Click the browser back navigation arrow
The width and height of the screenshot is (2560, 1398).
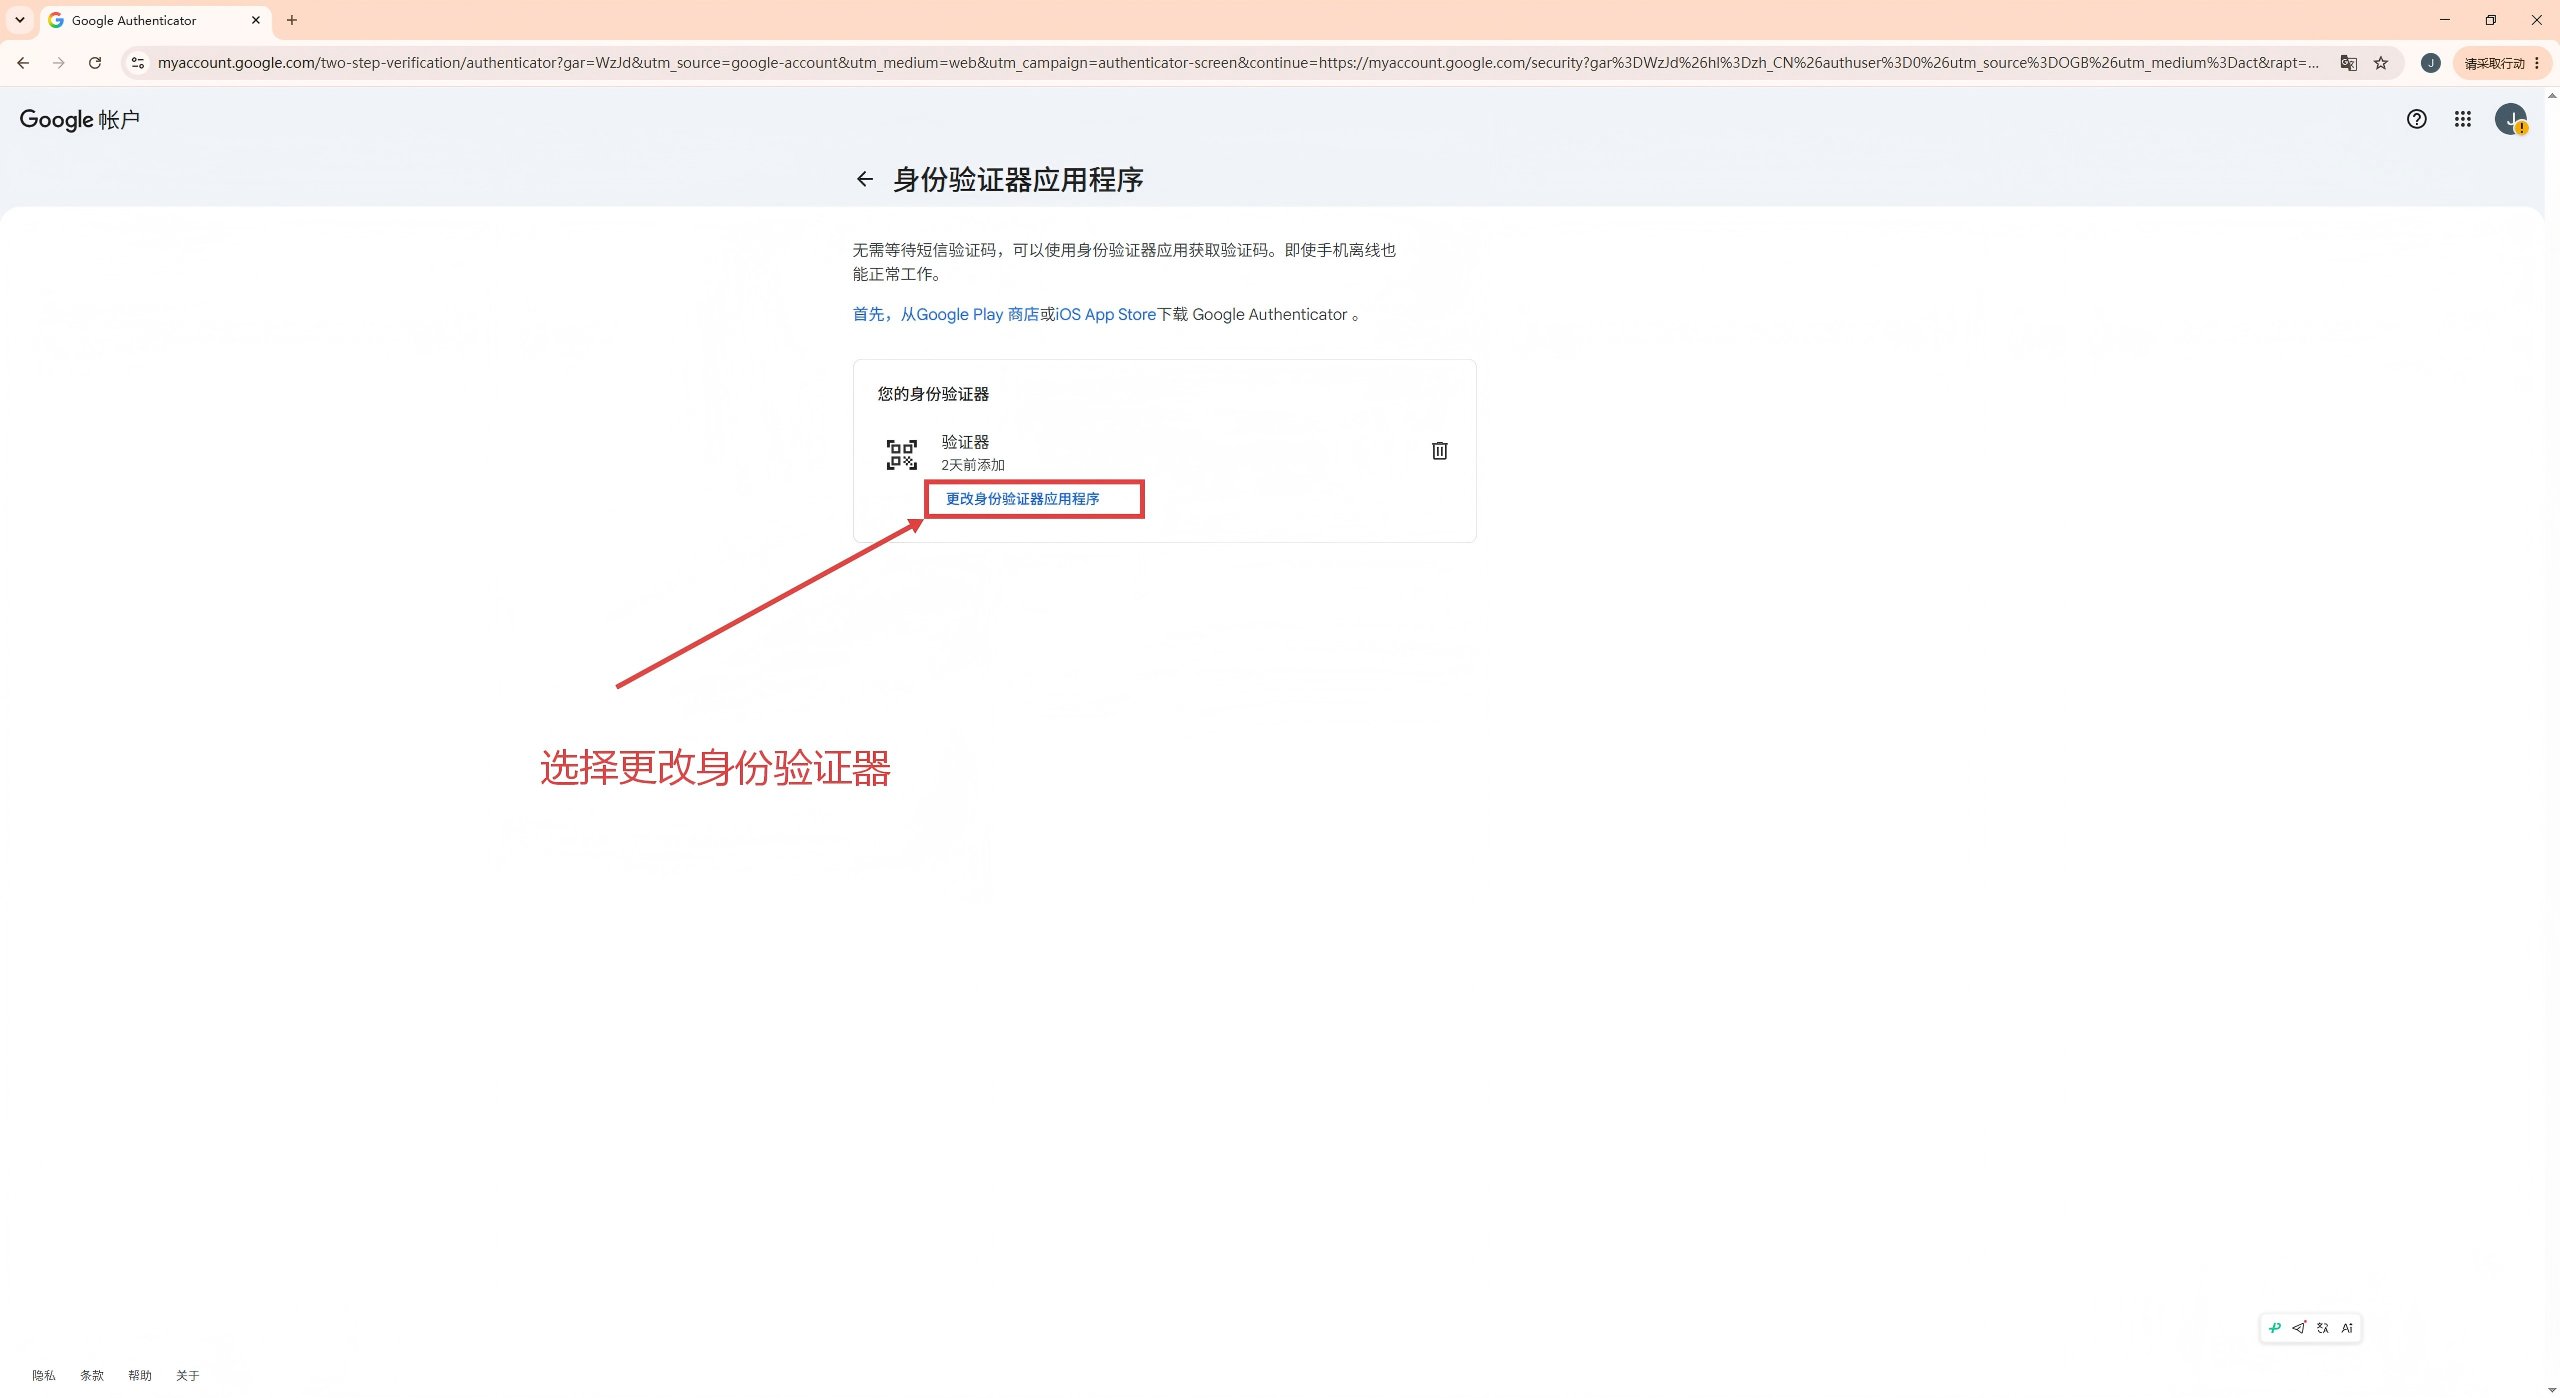pos(23,63)
